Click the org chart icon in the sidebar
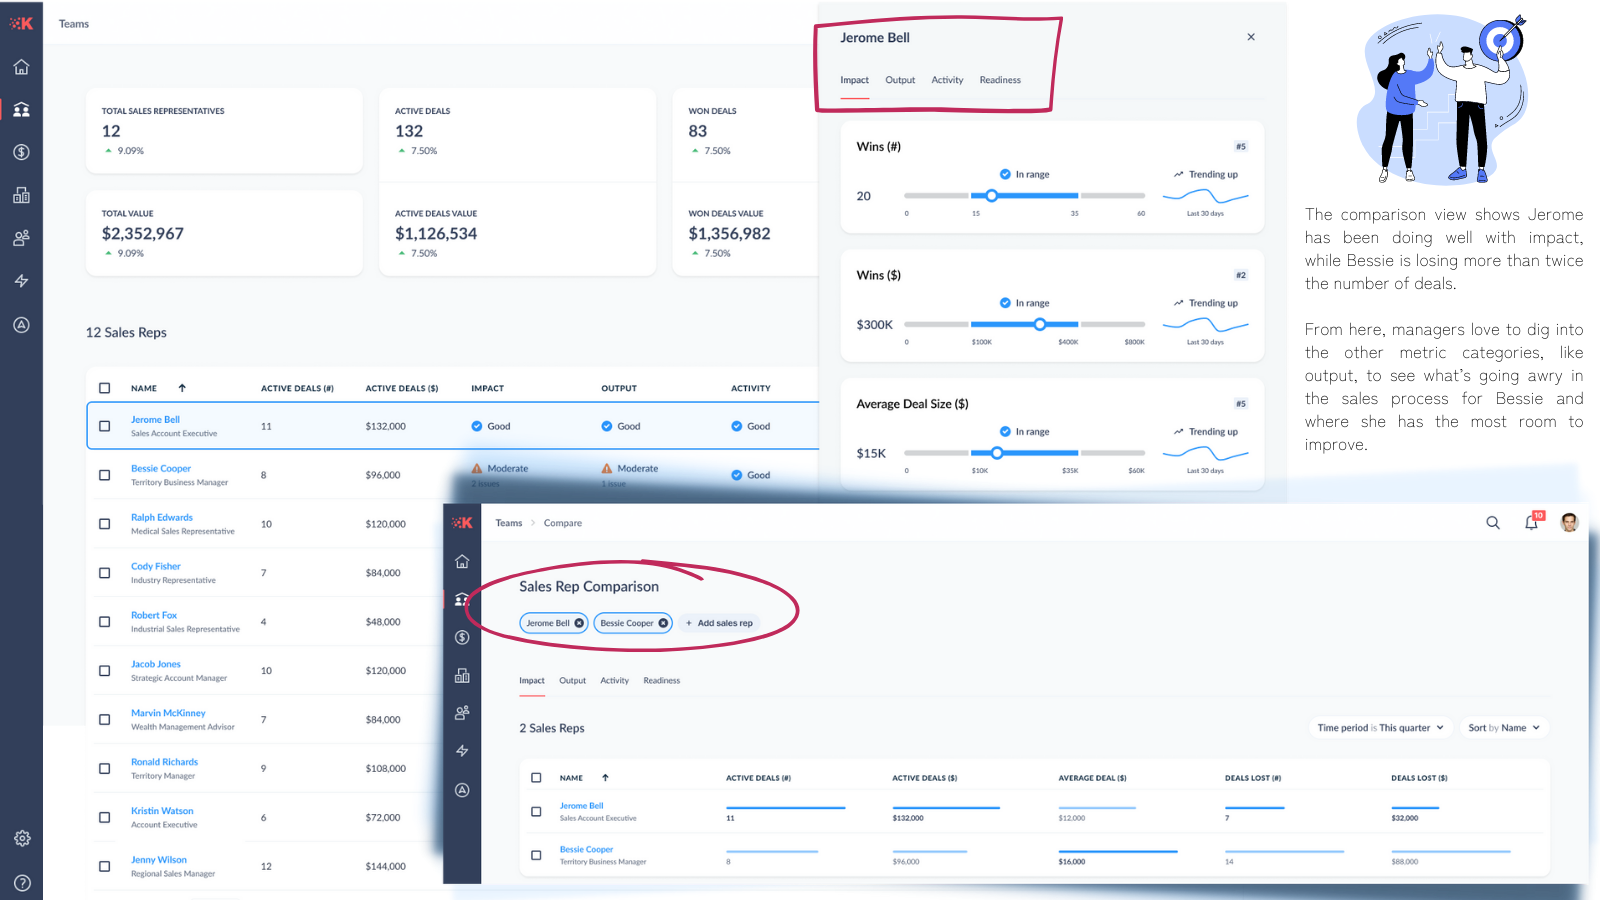This screenshot has height=900, width=1600. (22, 195)
